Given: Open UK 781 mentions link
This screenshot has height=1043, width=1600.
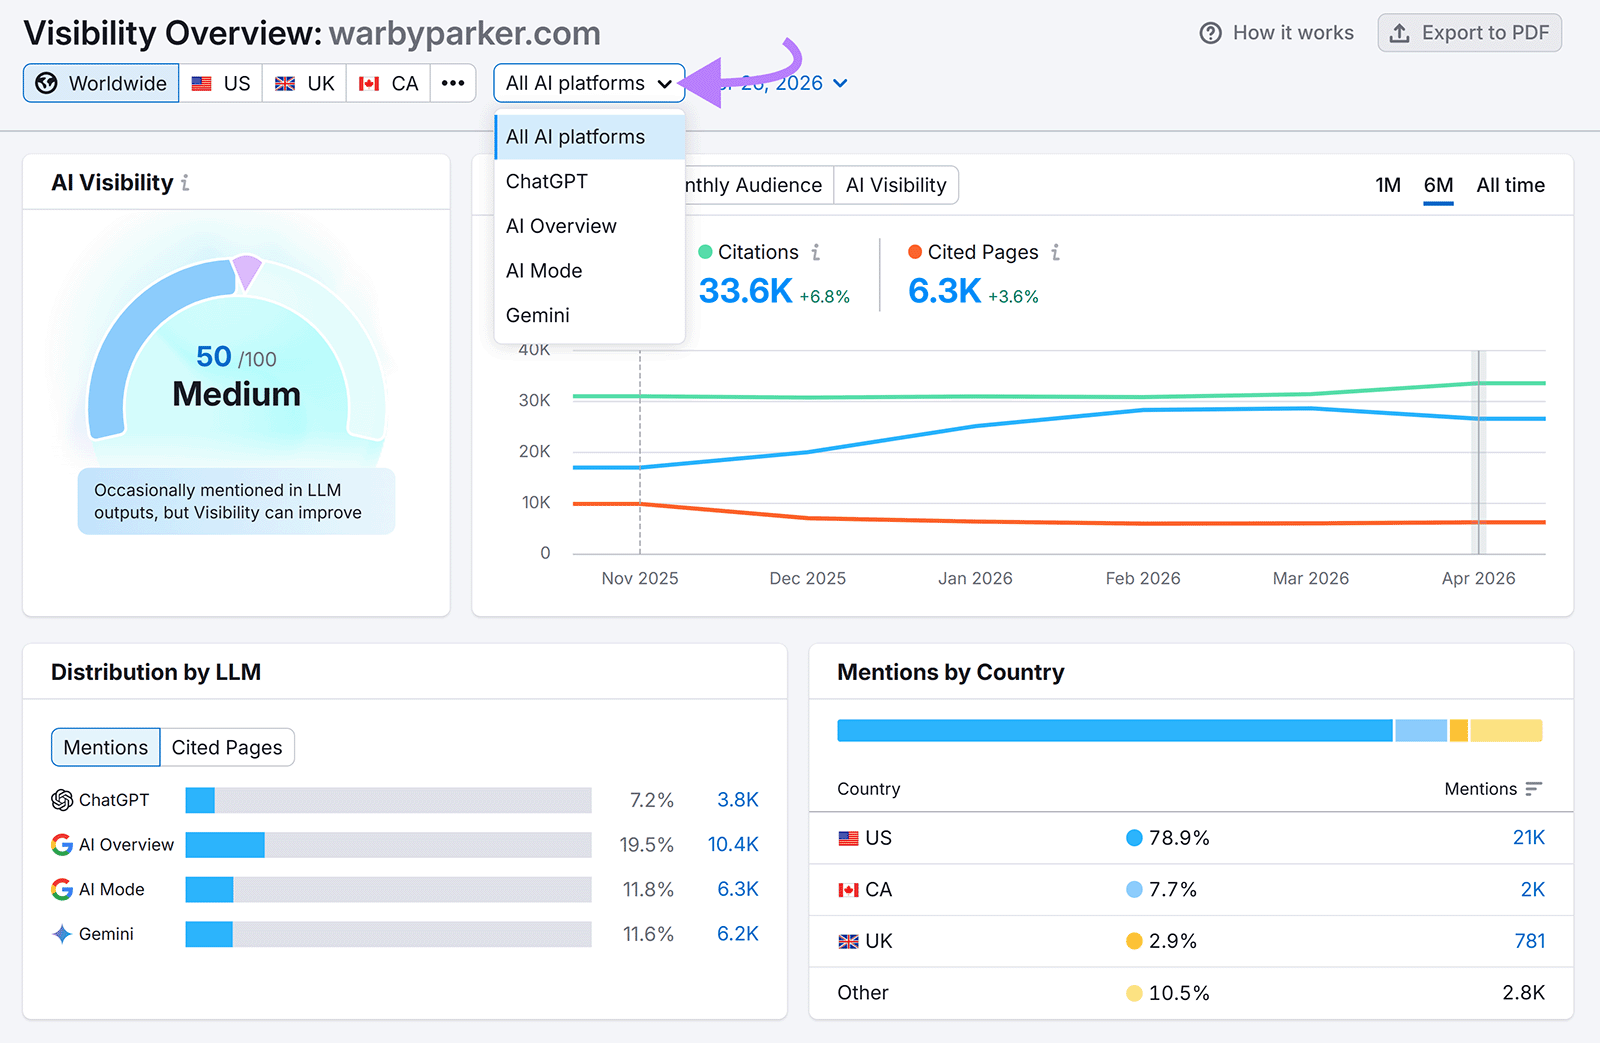Looking at the screenshot, I should coord(1530,941).
